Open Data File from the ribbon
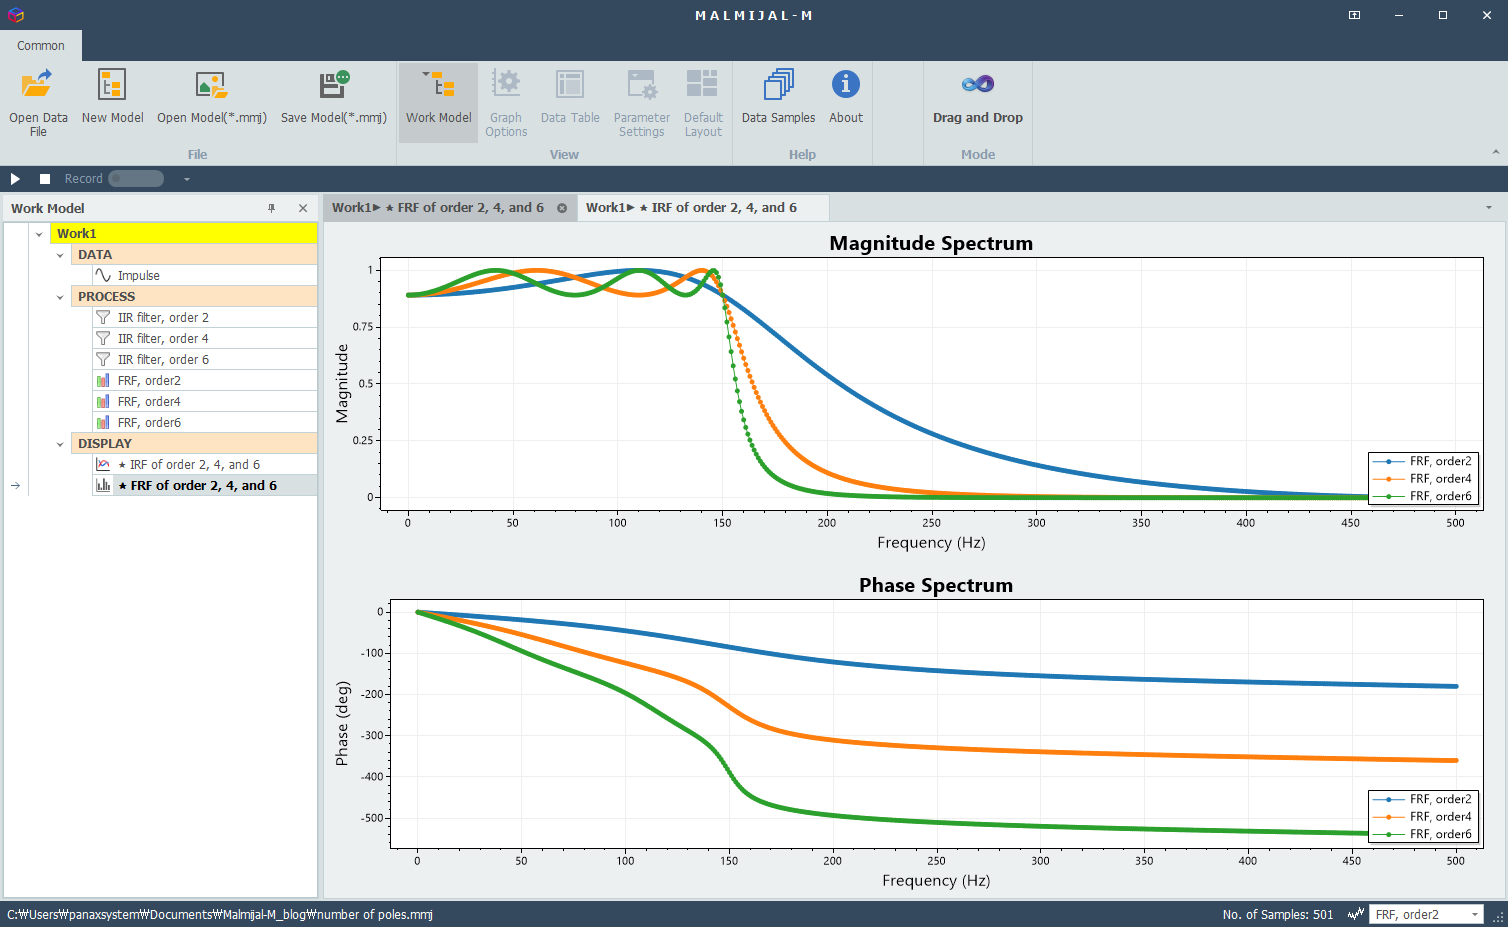Viewport: 1508px width, 927px height. (x=38, y=102)
